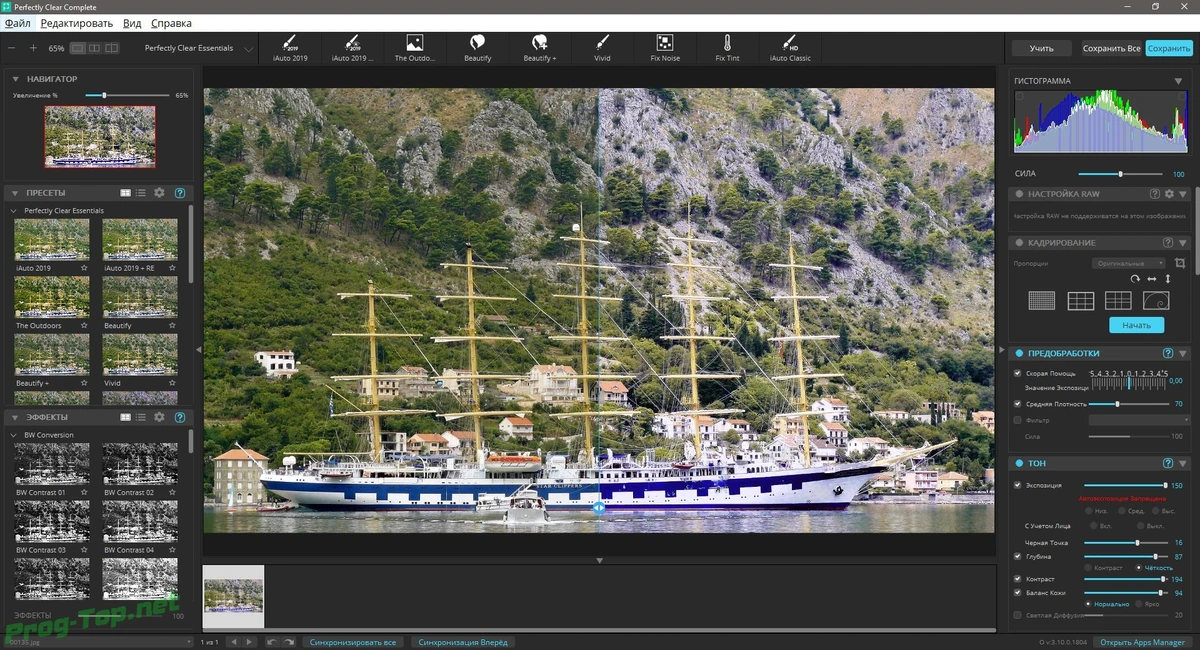The width and height of the screenshot is (1200, 650).
Task: Click the zoom in plus icon
Action: [33, 47]
